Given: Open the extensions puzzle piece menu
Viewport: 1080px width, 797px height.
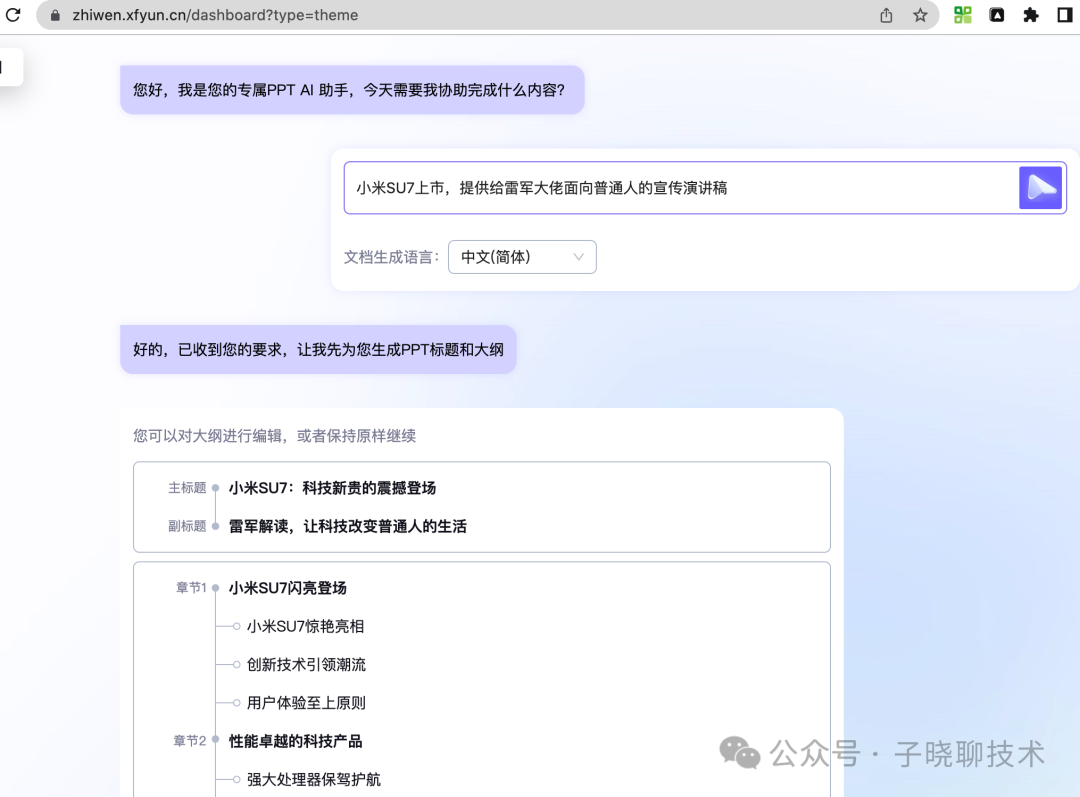Looking at the screenshot, I should [1030, 15].
